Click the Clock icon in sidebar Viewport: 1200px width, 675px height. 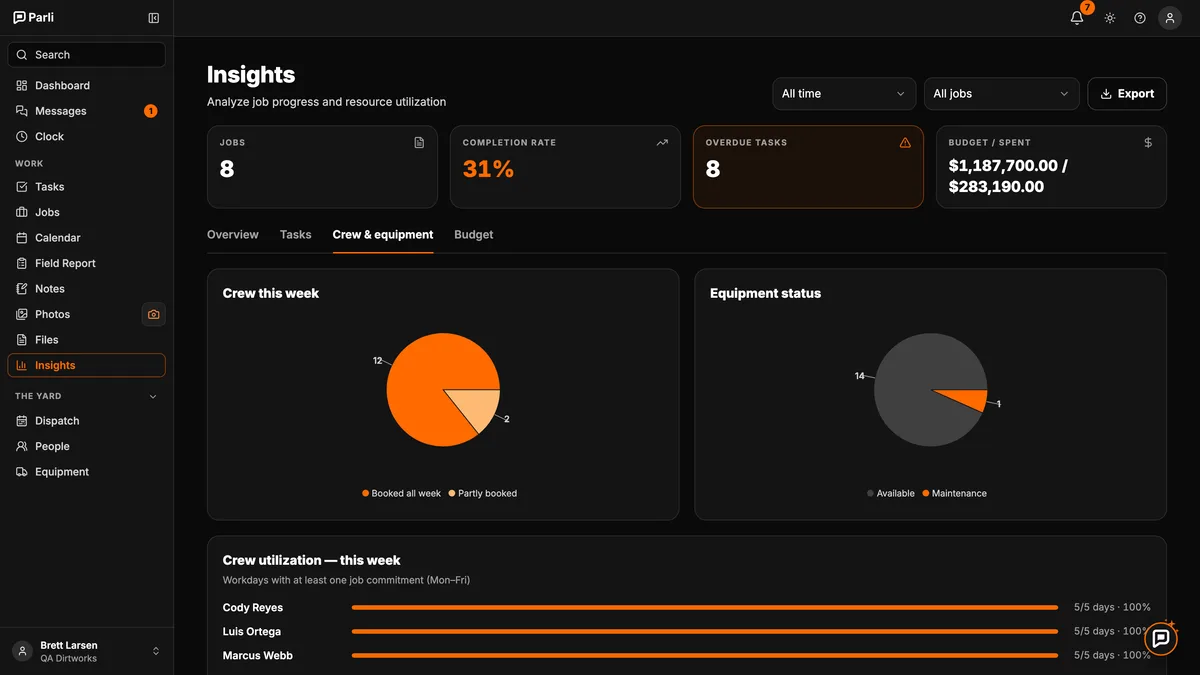(x=22, y=137)
